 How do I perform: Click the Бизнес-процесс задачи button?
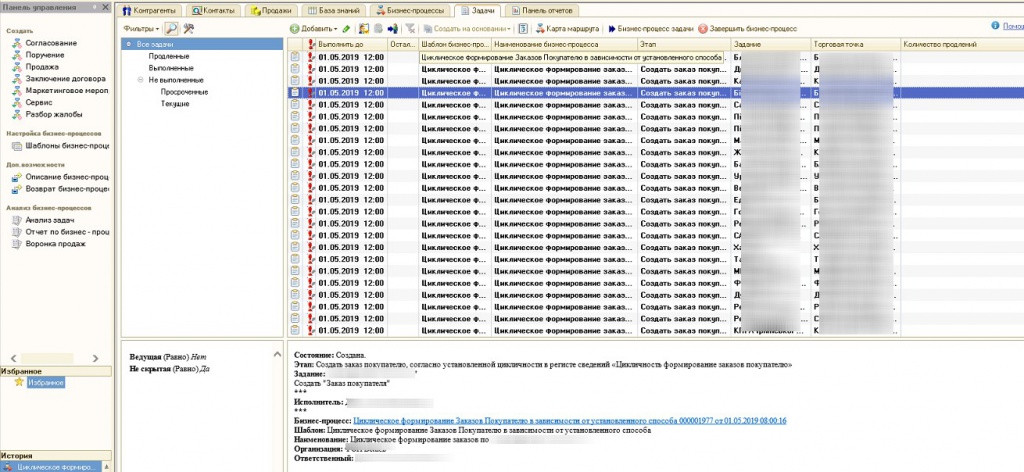coord(650,29)
